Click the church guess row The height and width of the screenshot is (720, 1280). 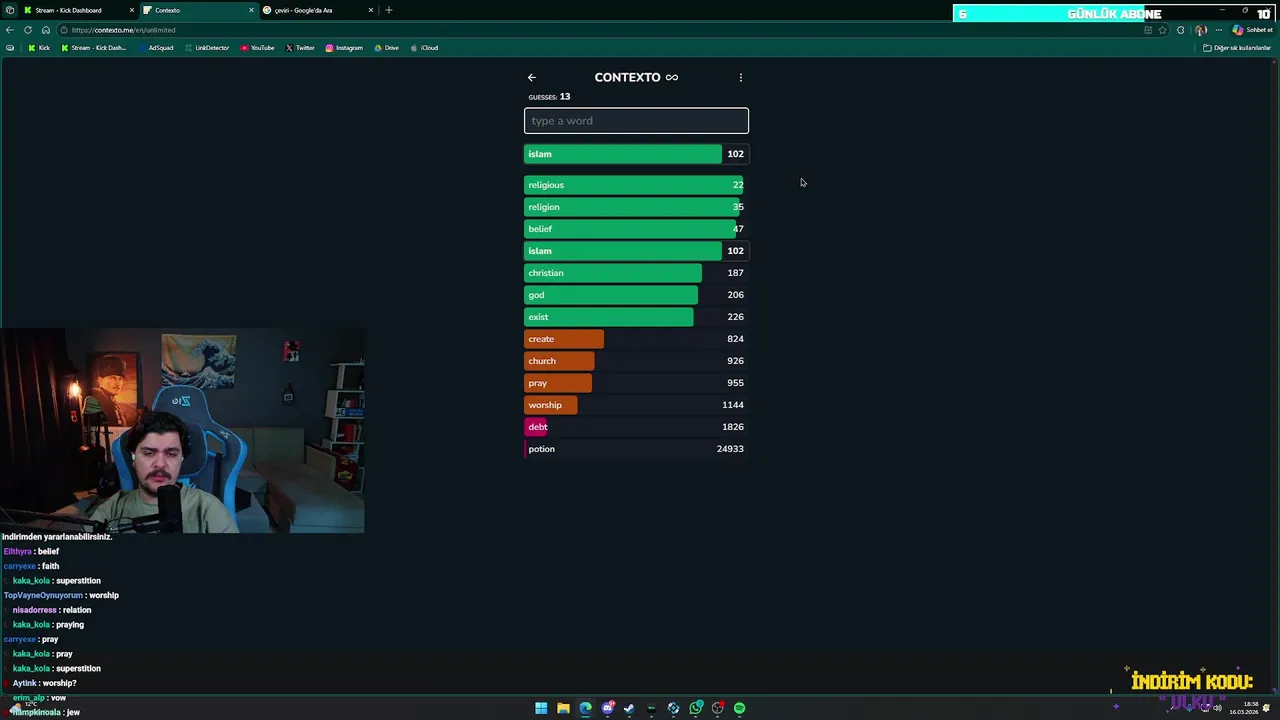coord(636,361)
